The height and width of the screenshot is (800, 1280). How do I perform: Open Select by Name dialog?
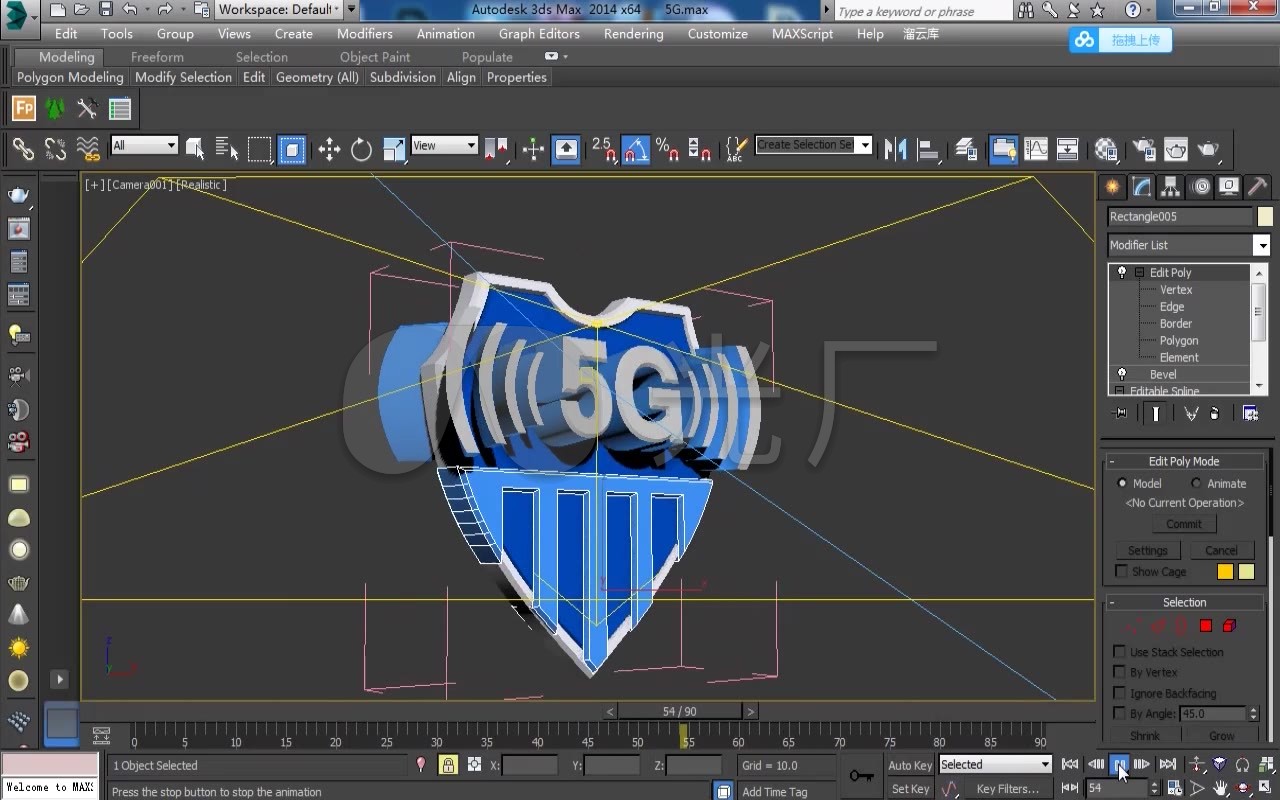[x=227, y=148]
